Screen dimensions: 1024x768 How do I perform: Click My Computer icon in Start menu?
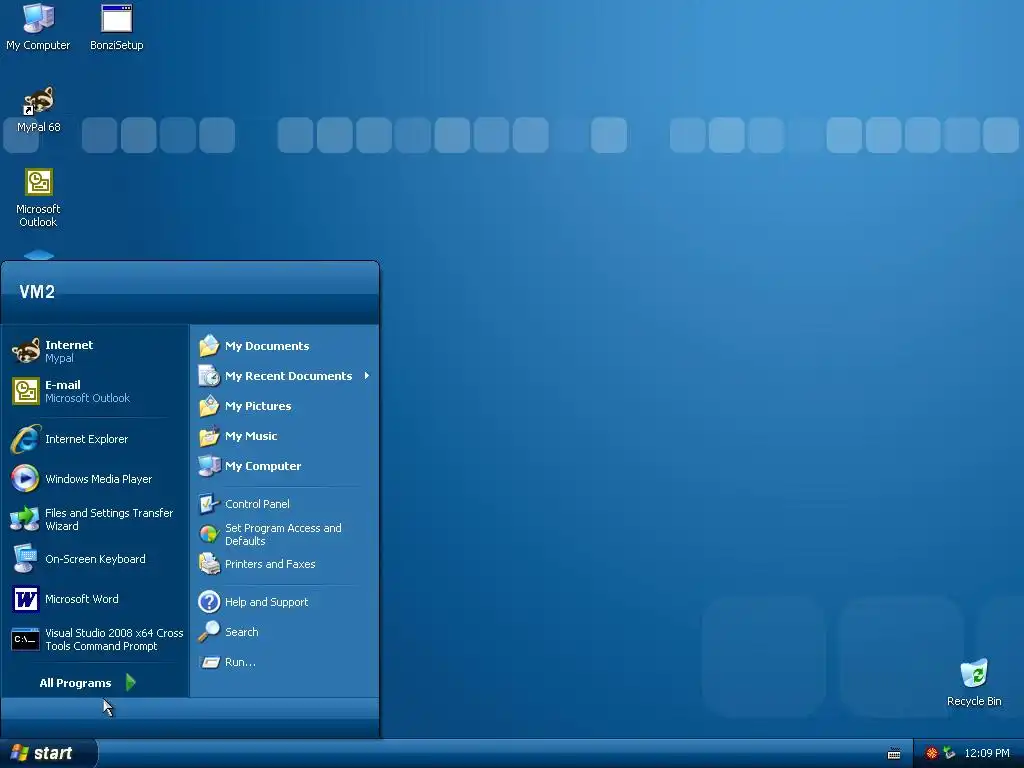[x=209, y=466]
